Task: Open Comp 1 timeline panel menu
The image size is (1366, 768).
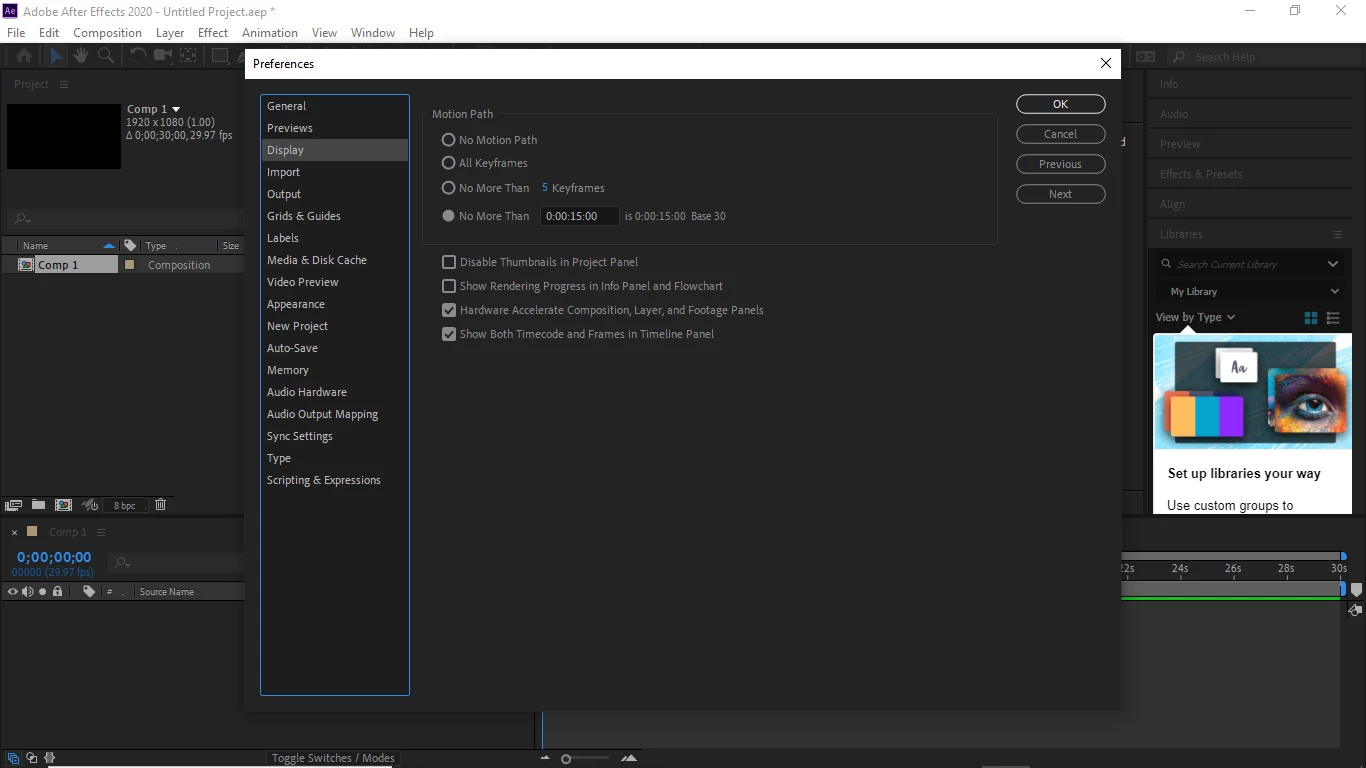Action: tap(101, 532)
